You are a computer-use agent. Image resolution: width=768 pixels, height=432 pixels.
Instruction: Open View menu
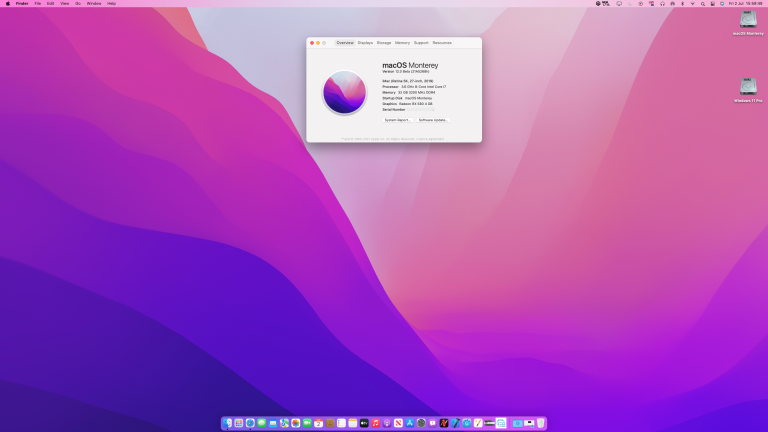[64, 3]
